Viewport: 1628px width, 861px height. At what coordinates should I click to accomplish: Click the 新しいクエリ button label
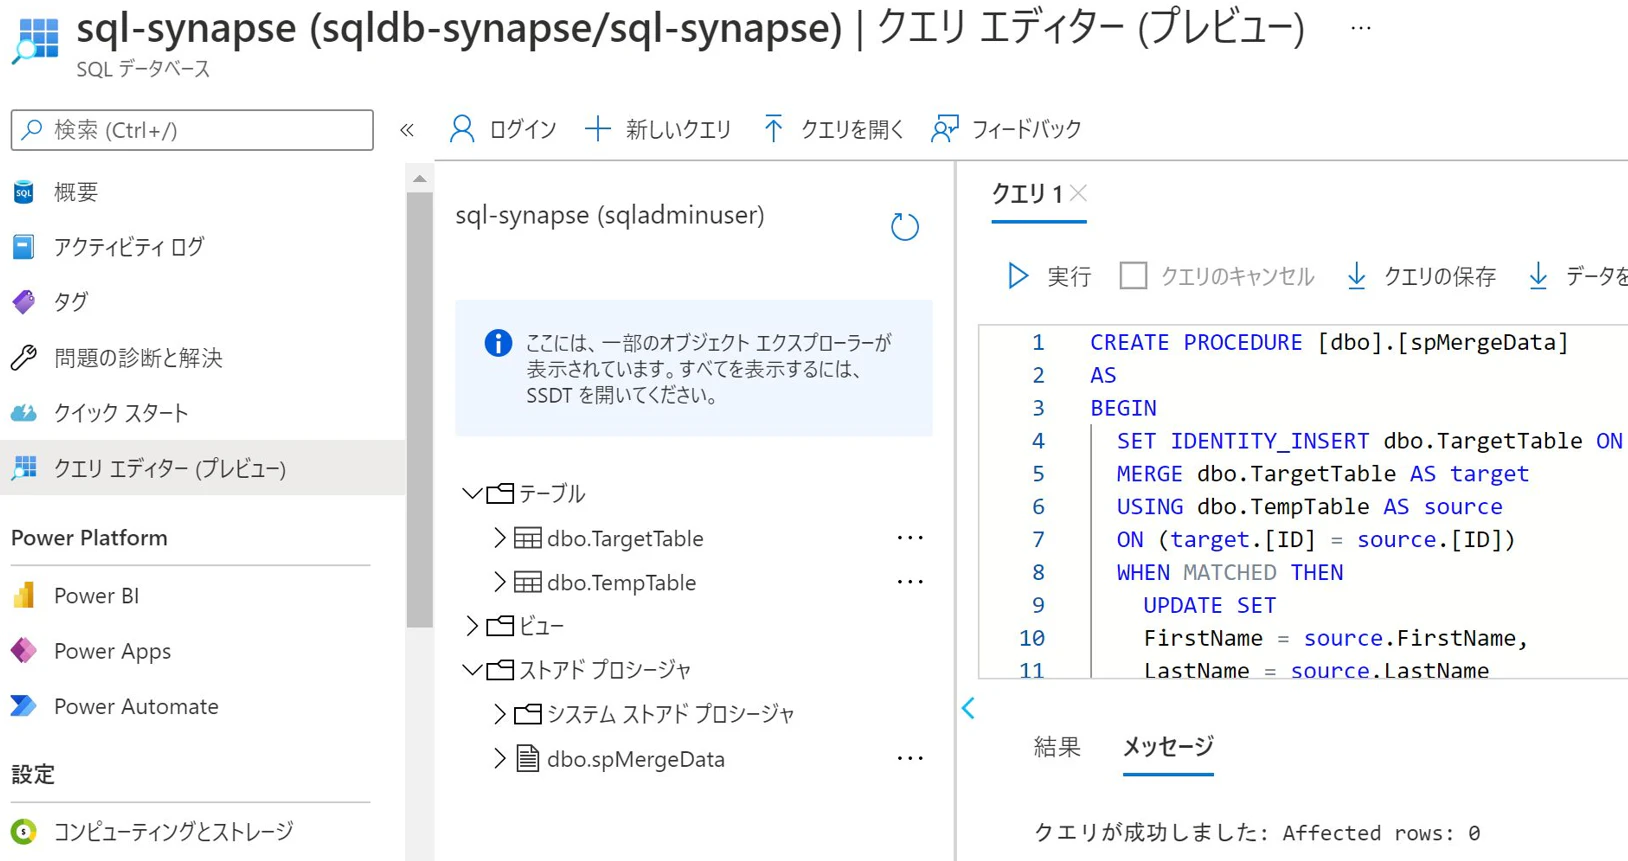click(x=679, y=129)
